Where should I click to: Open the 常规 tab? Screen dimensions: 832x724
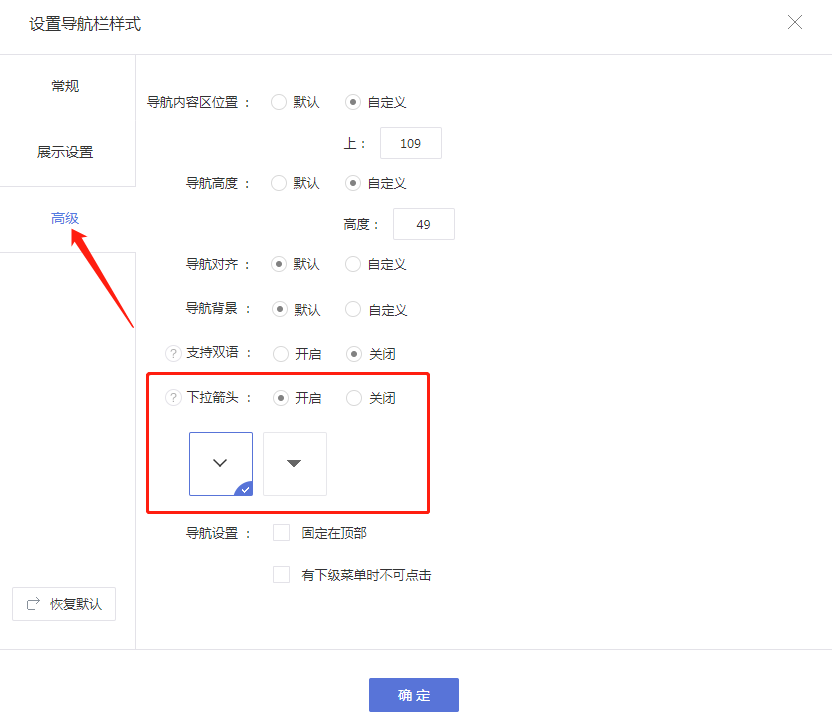point(65,86)
